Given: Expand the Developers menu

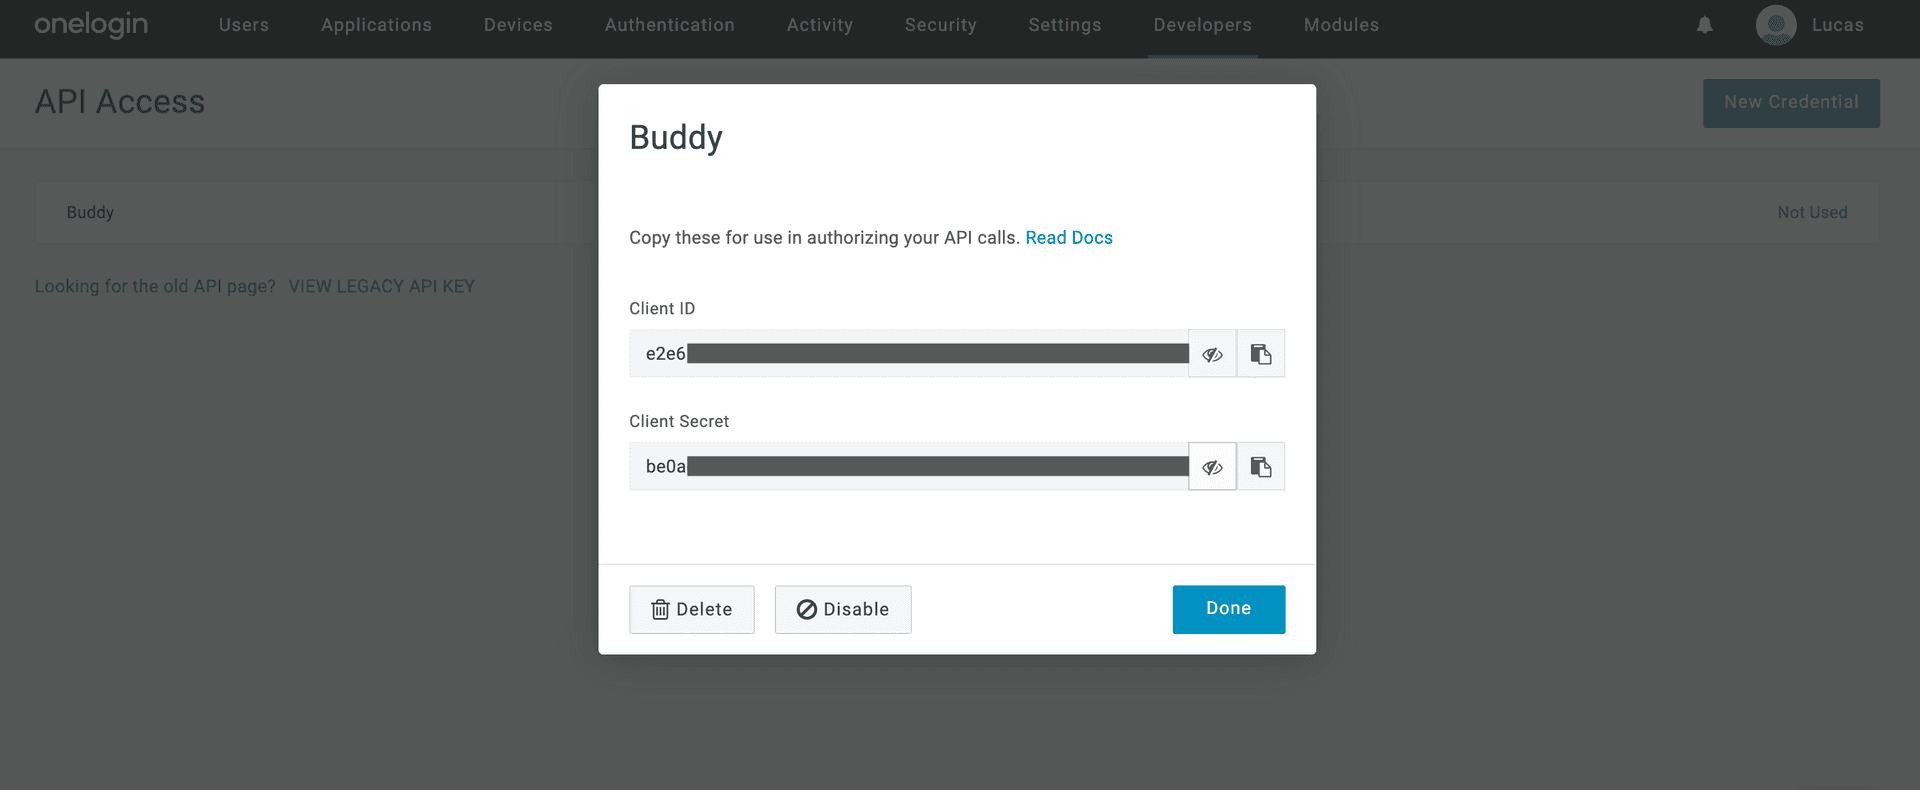Looking at the screenshot, I should (1202, 25).
